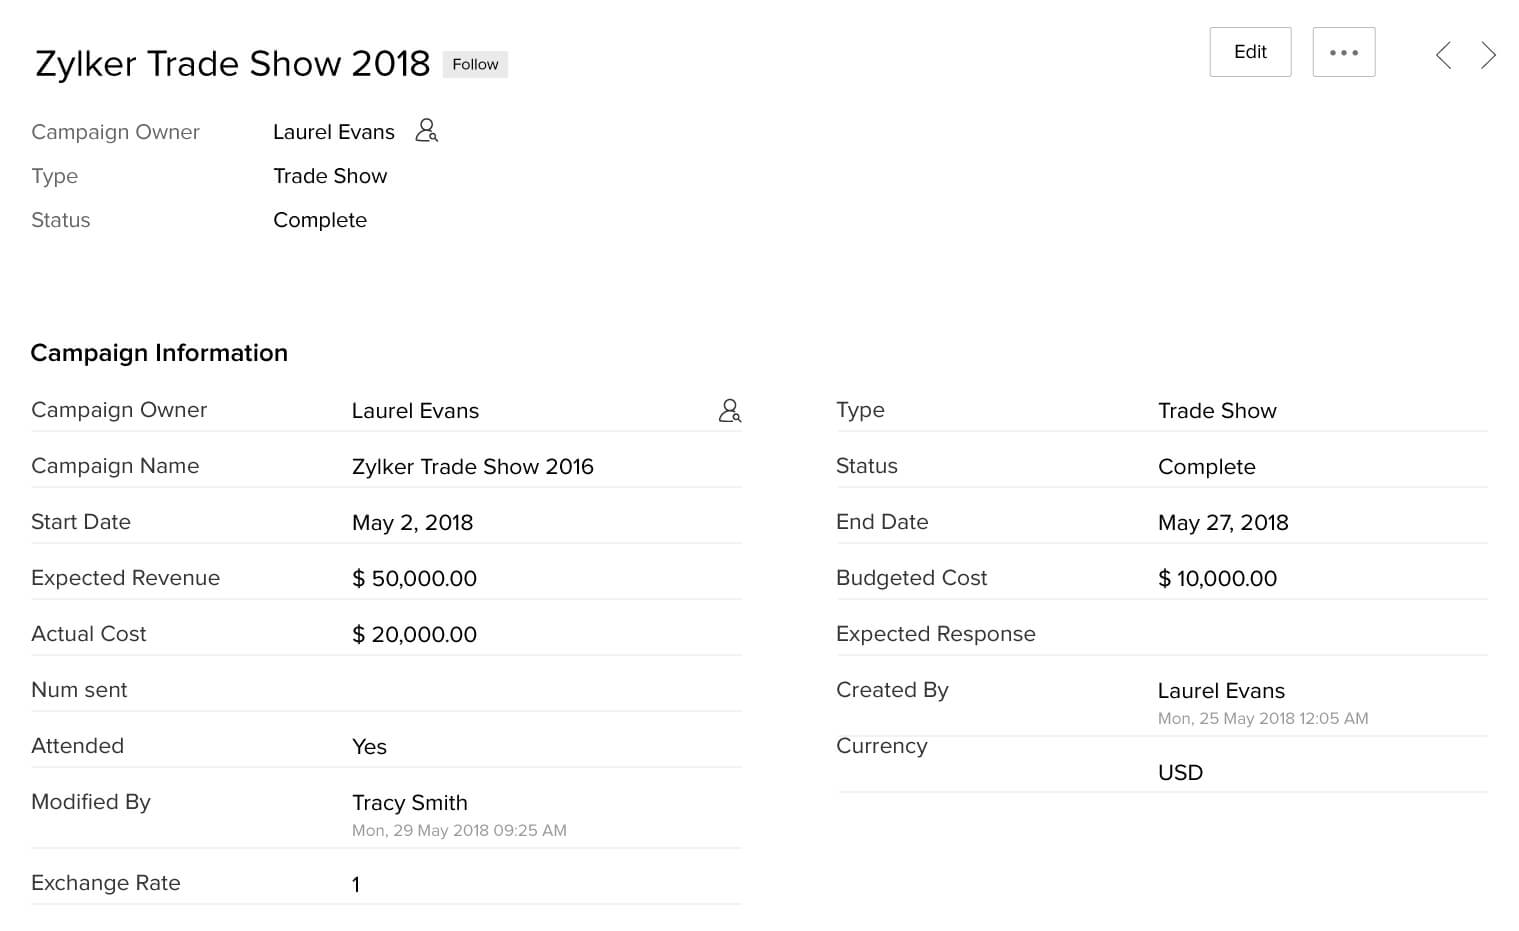Click the Expected Revenue label

[x=125, y=578]
